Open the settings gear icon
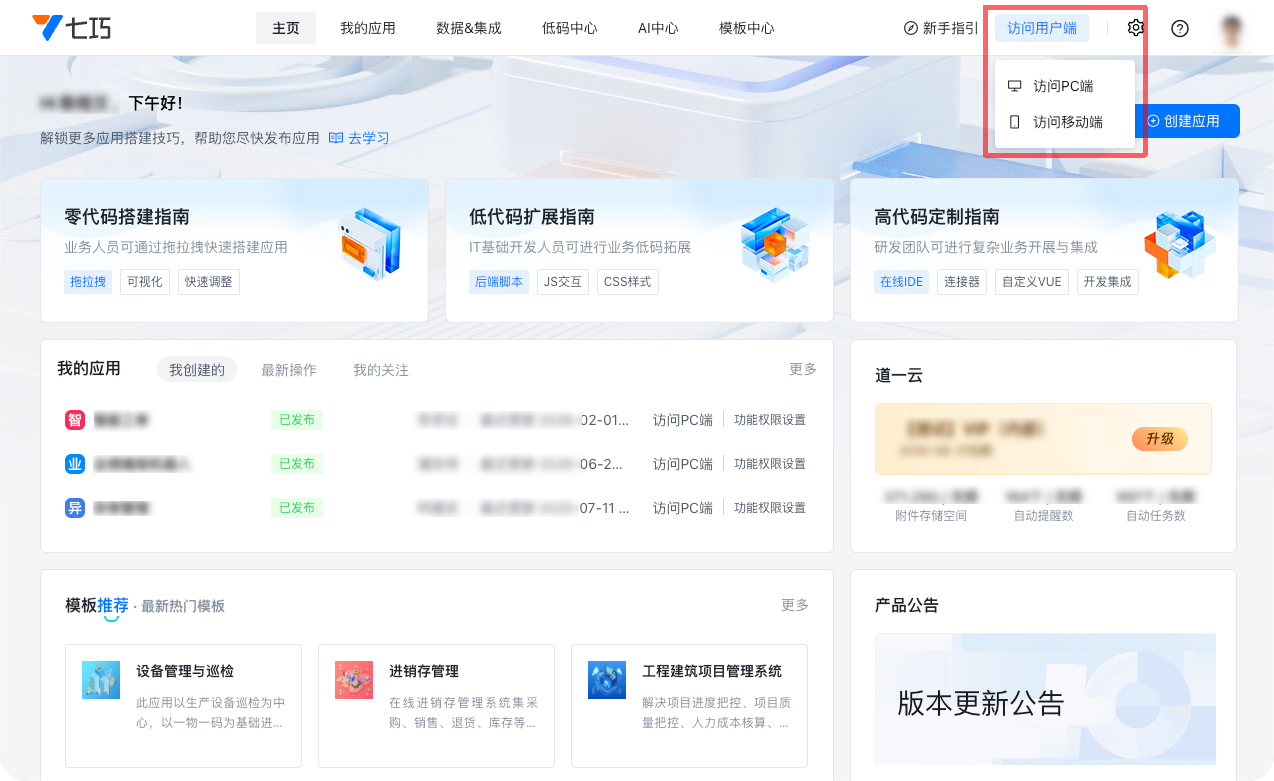 pyautogui.click(x=1135, y=28)
